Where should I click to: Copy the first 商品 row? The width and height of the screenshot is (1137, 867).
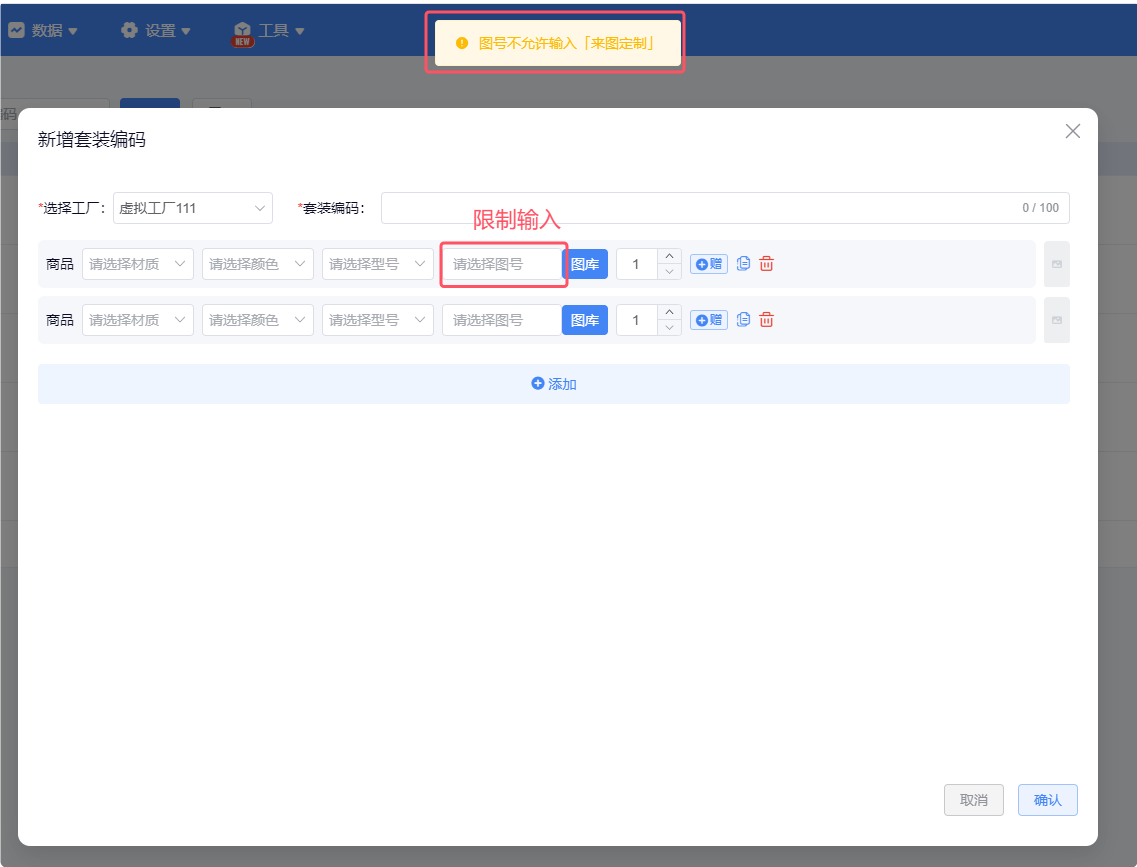[x=743, y=264]
